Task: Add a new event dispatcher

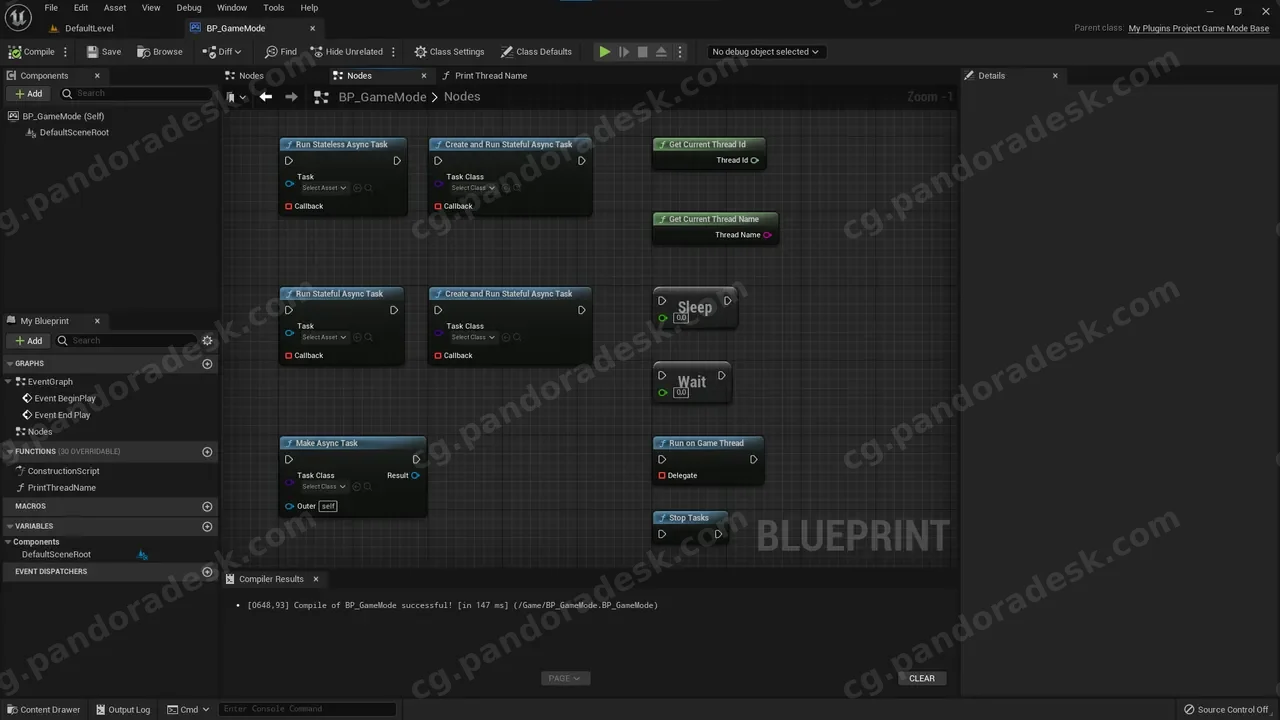Action: pyautogui.click(x=207, y=572)
